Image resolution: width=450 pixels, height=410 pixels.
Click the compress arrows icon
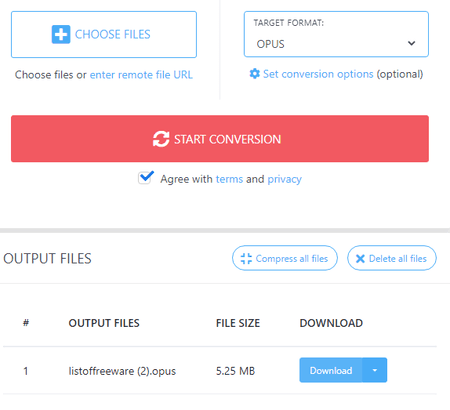tap(246, 258)
